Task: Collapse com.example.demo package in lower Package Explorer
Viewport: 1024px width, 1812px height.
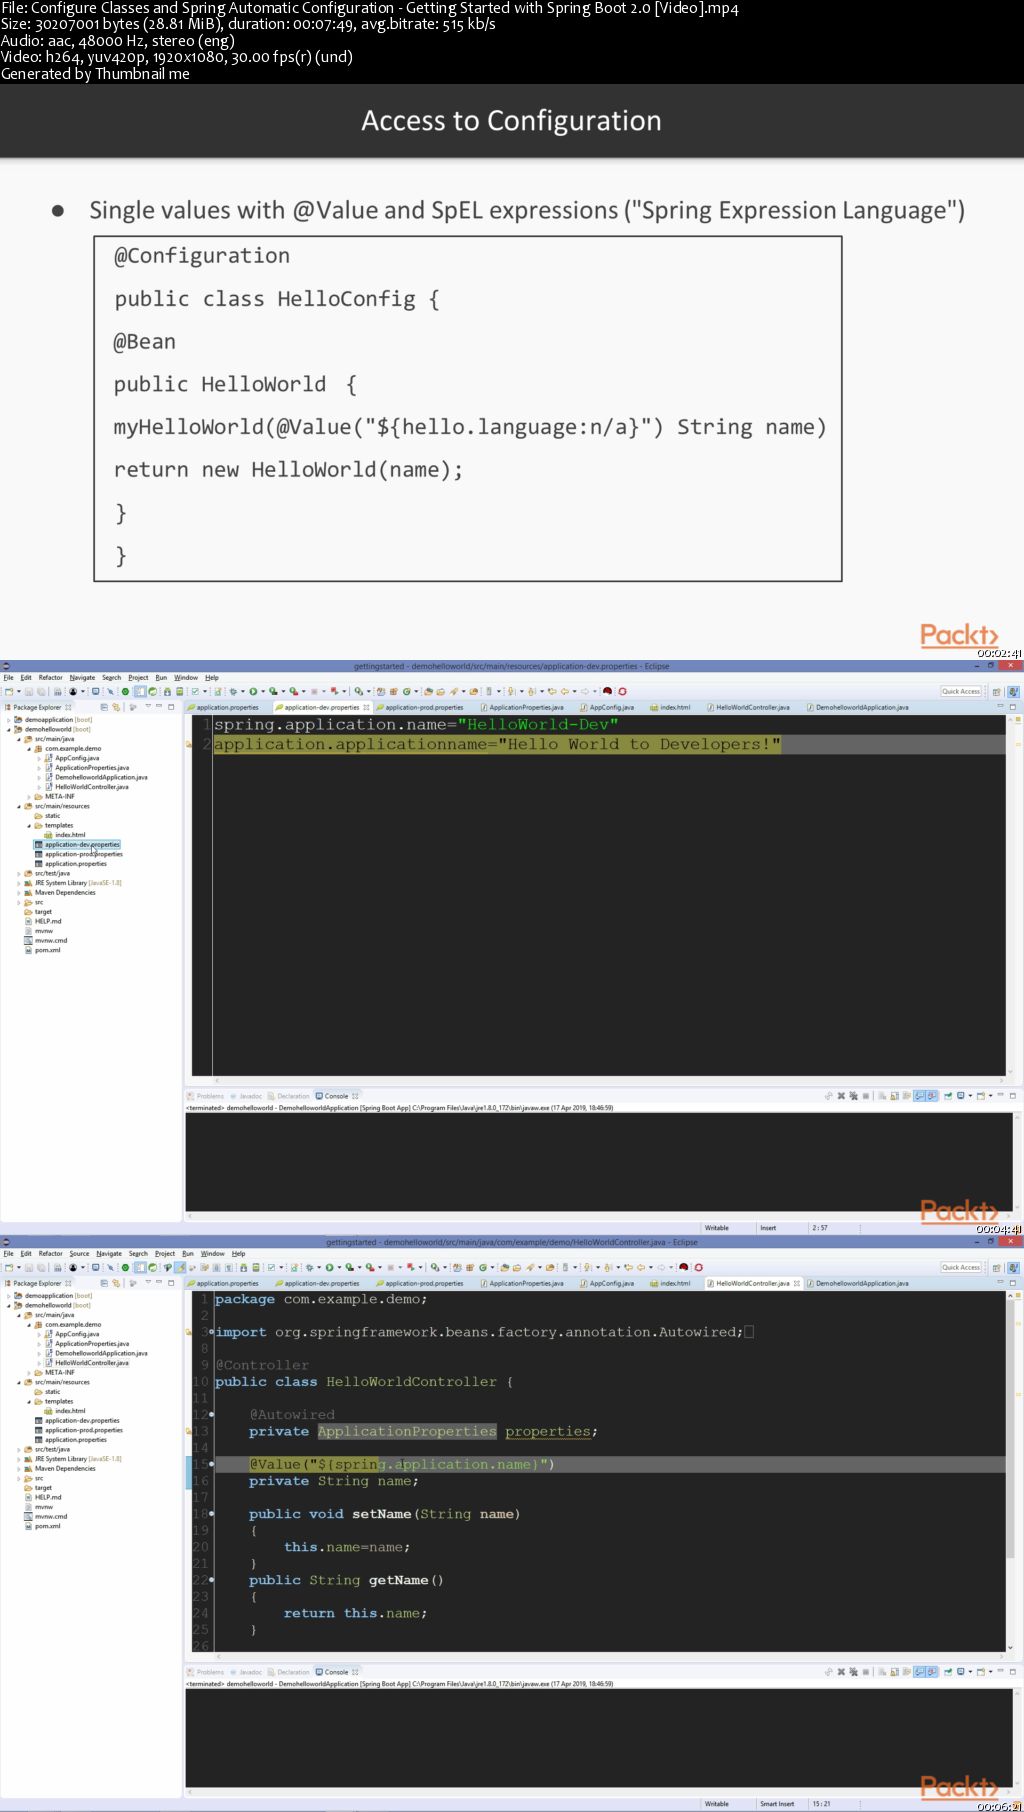Action: [29, 1325]
